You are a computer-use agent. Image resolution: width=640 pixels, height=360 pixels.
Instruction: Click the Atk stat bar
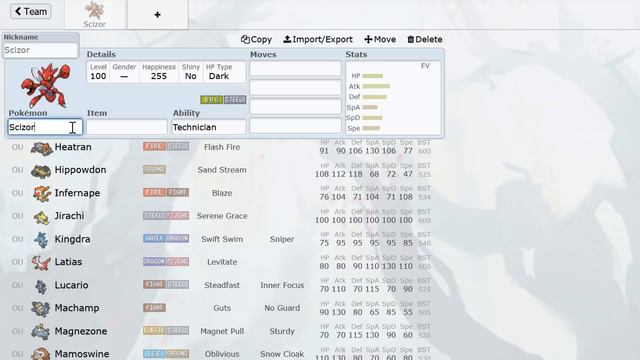tap(376, 87)
